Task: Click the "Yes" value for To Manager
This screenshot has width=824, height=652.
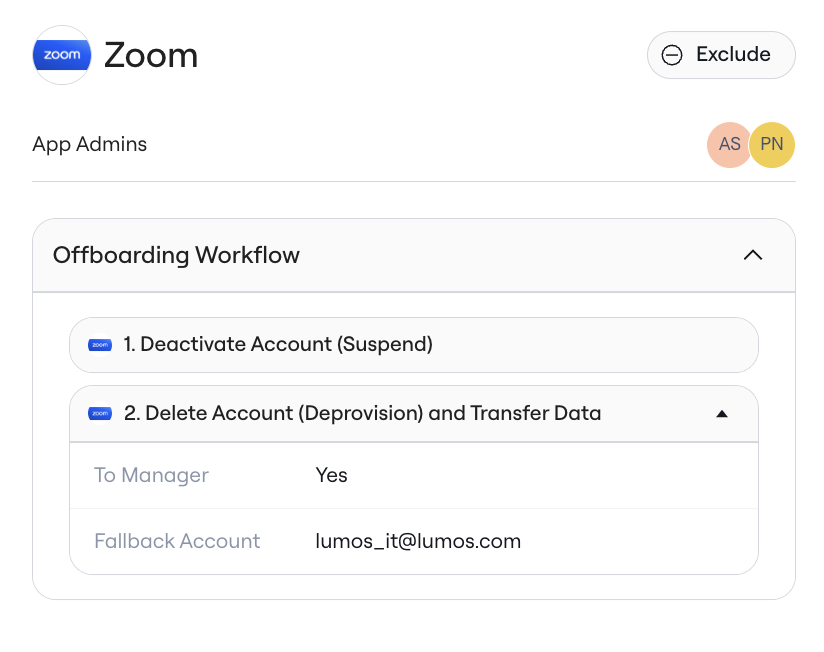Action: 331,475
